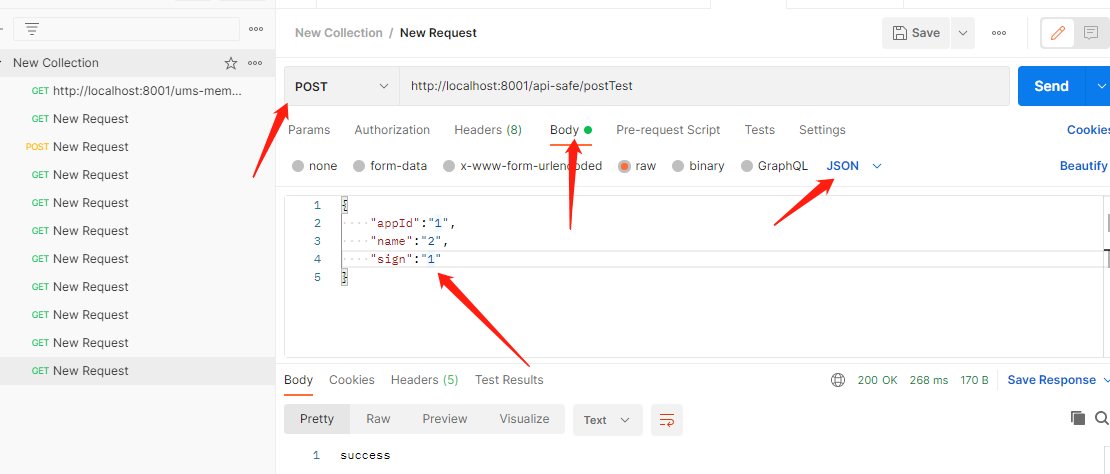The height and width of the screenshot is (474, 1110).
Task: Open the Pre-request Script tab
Action: click(668, 130)
